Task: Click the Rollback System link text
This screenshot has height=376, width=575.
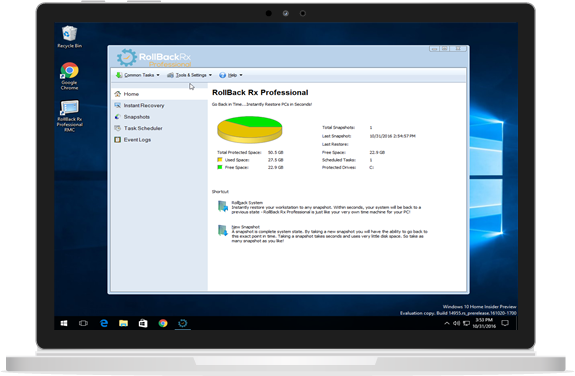Action: [x=247, y=202]
